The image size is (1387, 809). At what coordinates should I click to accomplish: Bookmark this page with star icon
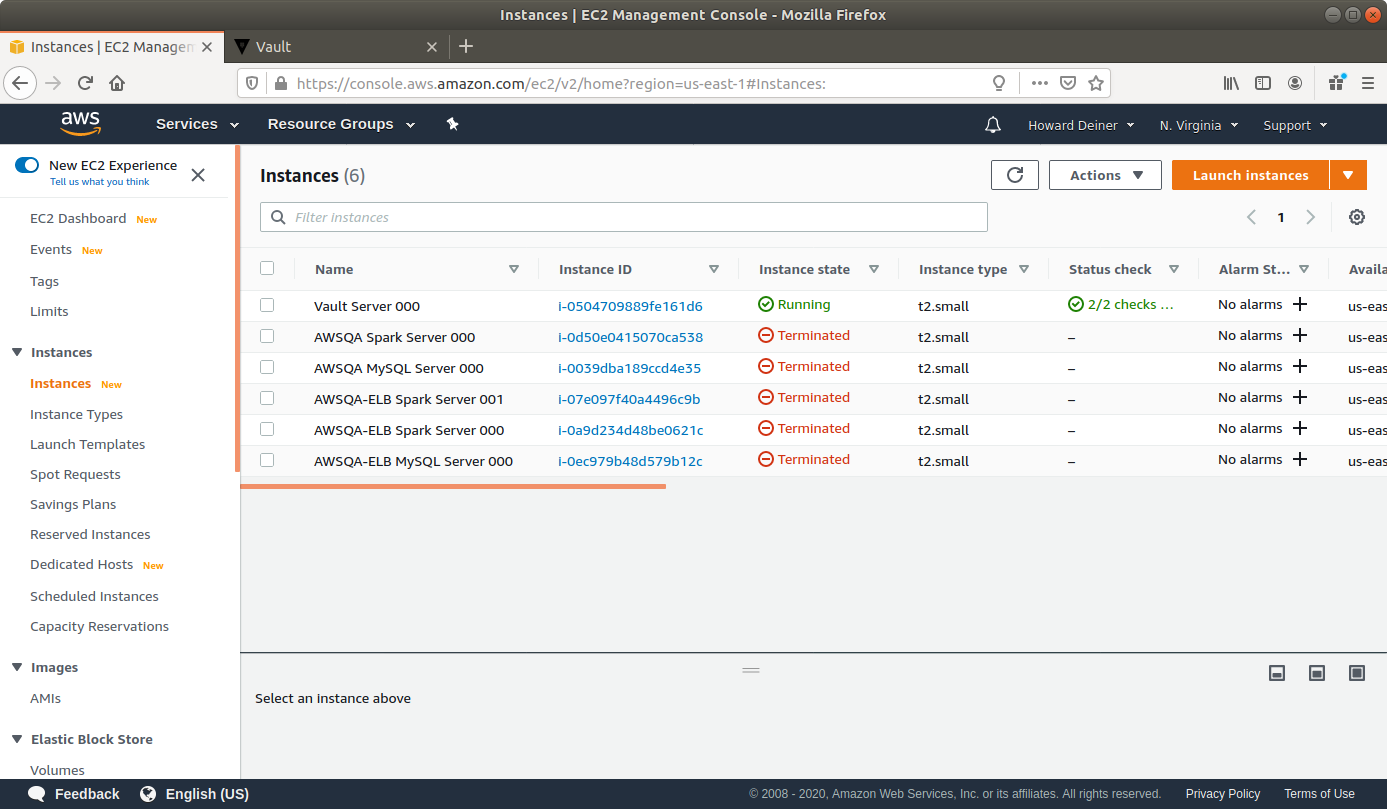[1096, 83]
